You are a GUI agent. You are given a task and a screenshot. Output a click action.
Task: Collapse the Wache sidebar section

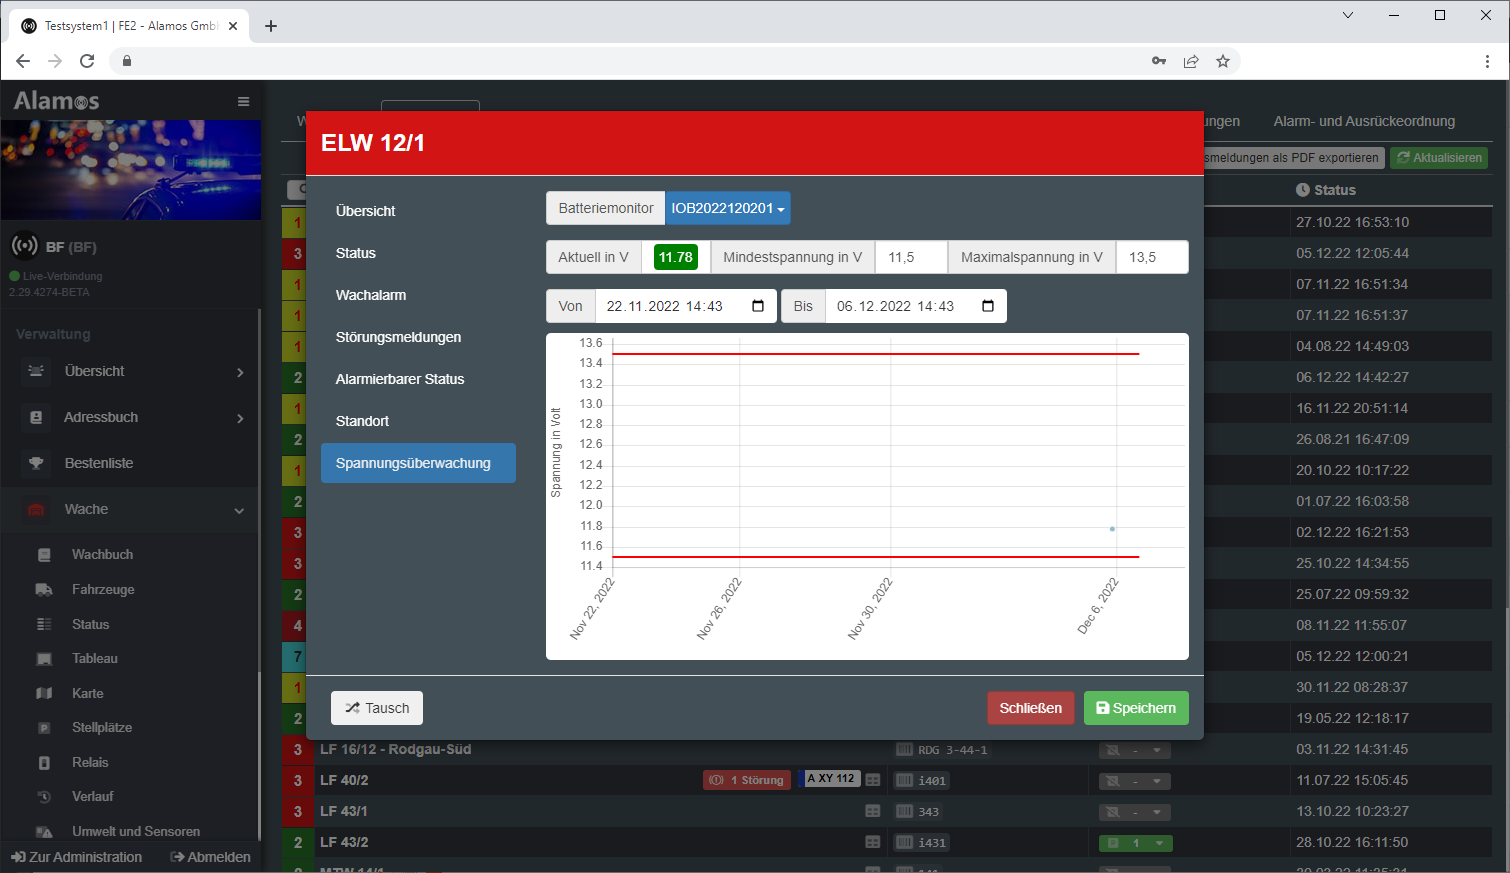[239, 510]
